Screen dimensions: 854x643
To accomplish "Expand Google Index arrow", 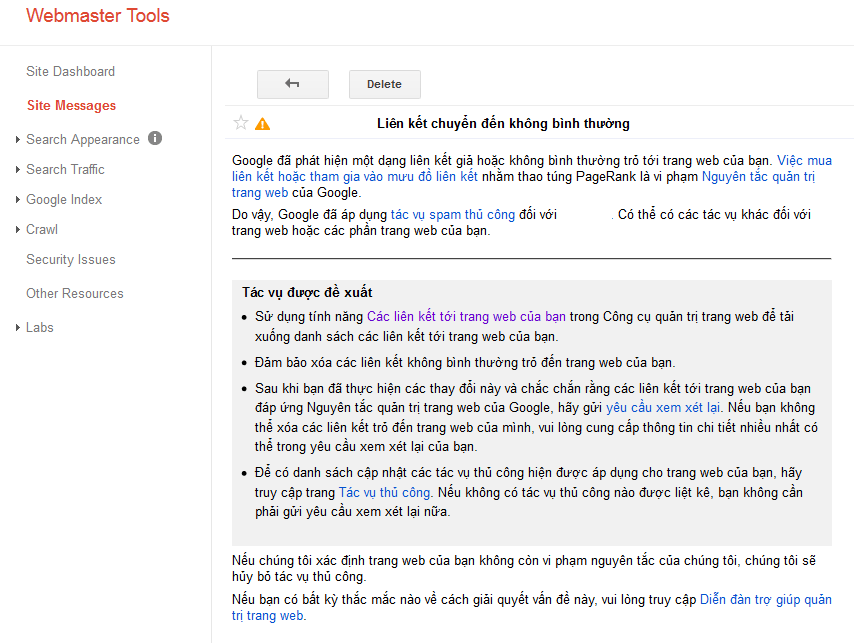I will click(x=18, y=199).
